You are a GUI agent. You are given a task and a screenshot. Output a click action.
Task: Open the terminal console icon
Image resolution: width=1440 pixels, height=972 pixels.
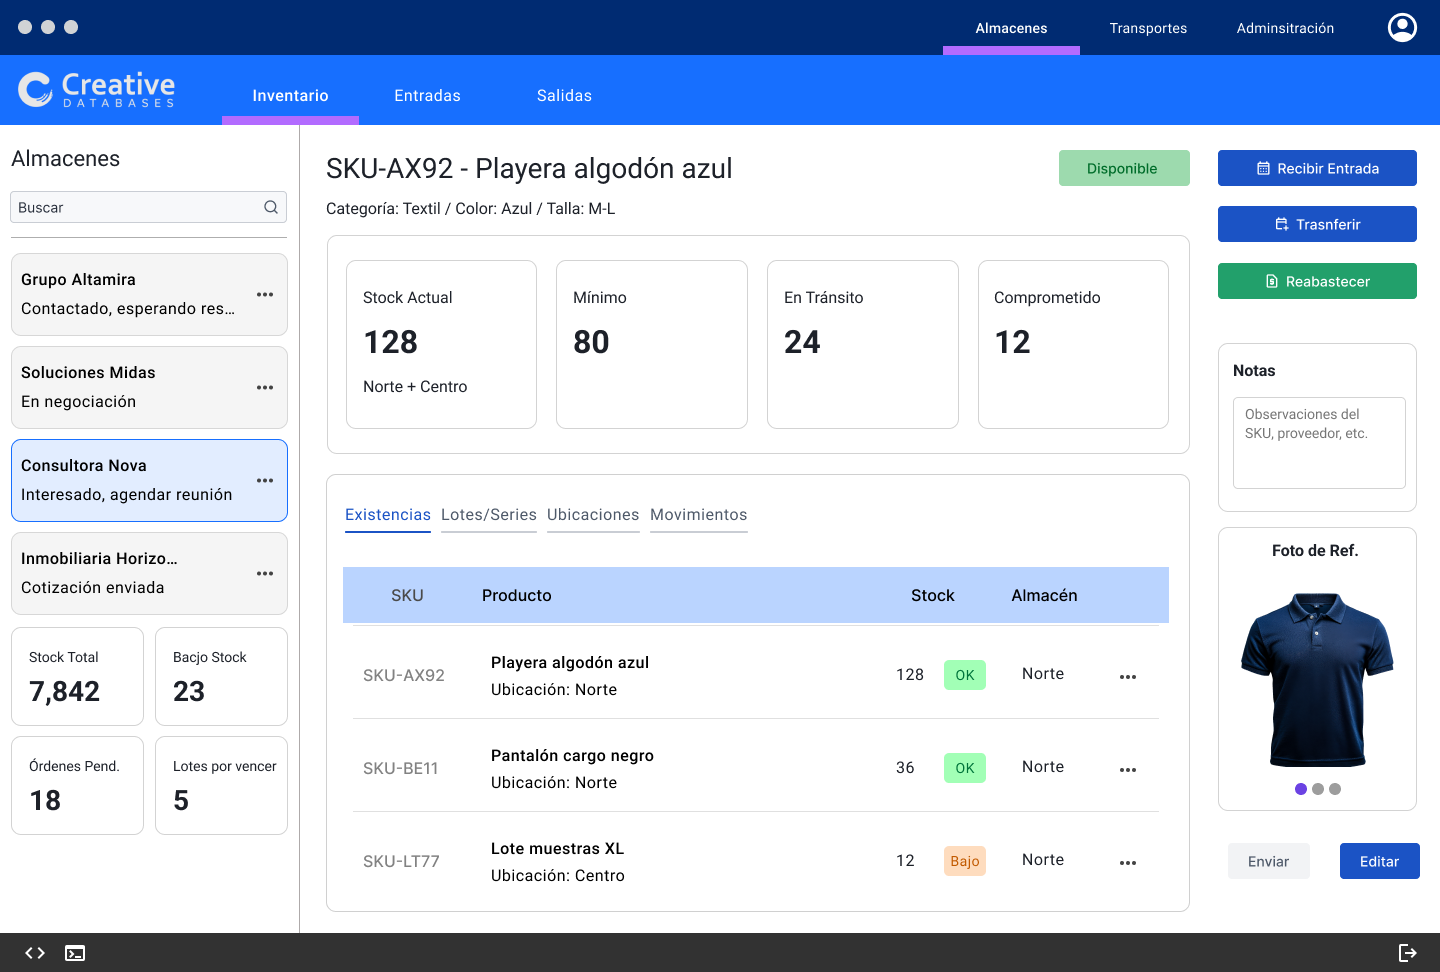(x=75, y=953)
